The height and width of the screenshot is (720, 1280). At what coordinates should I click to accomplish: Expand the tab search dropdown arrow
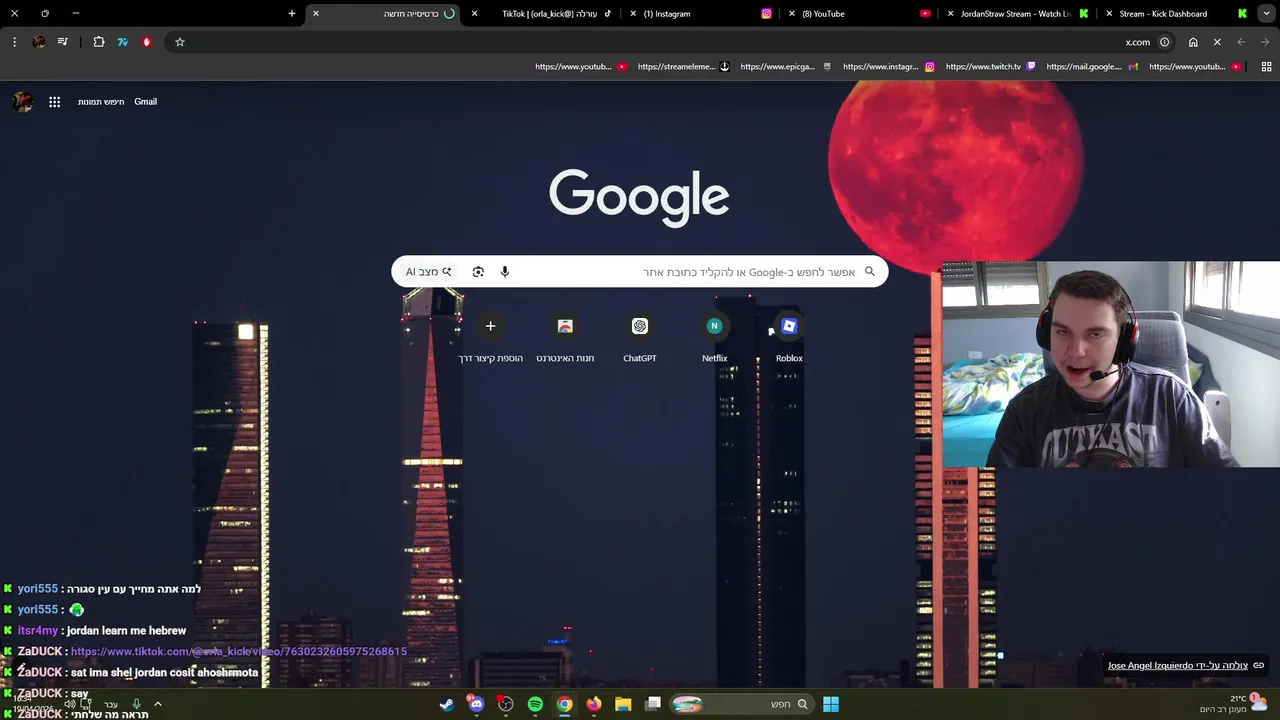pyautogui.click(x=1266, y=14)
